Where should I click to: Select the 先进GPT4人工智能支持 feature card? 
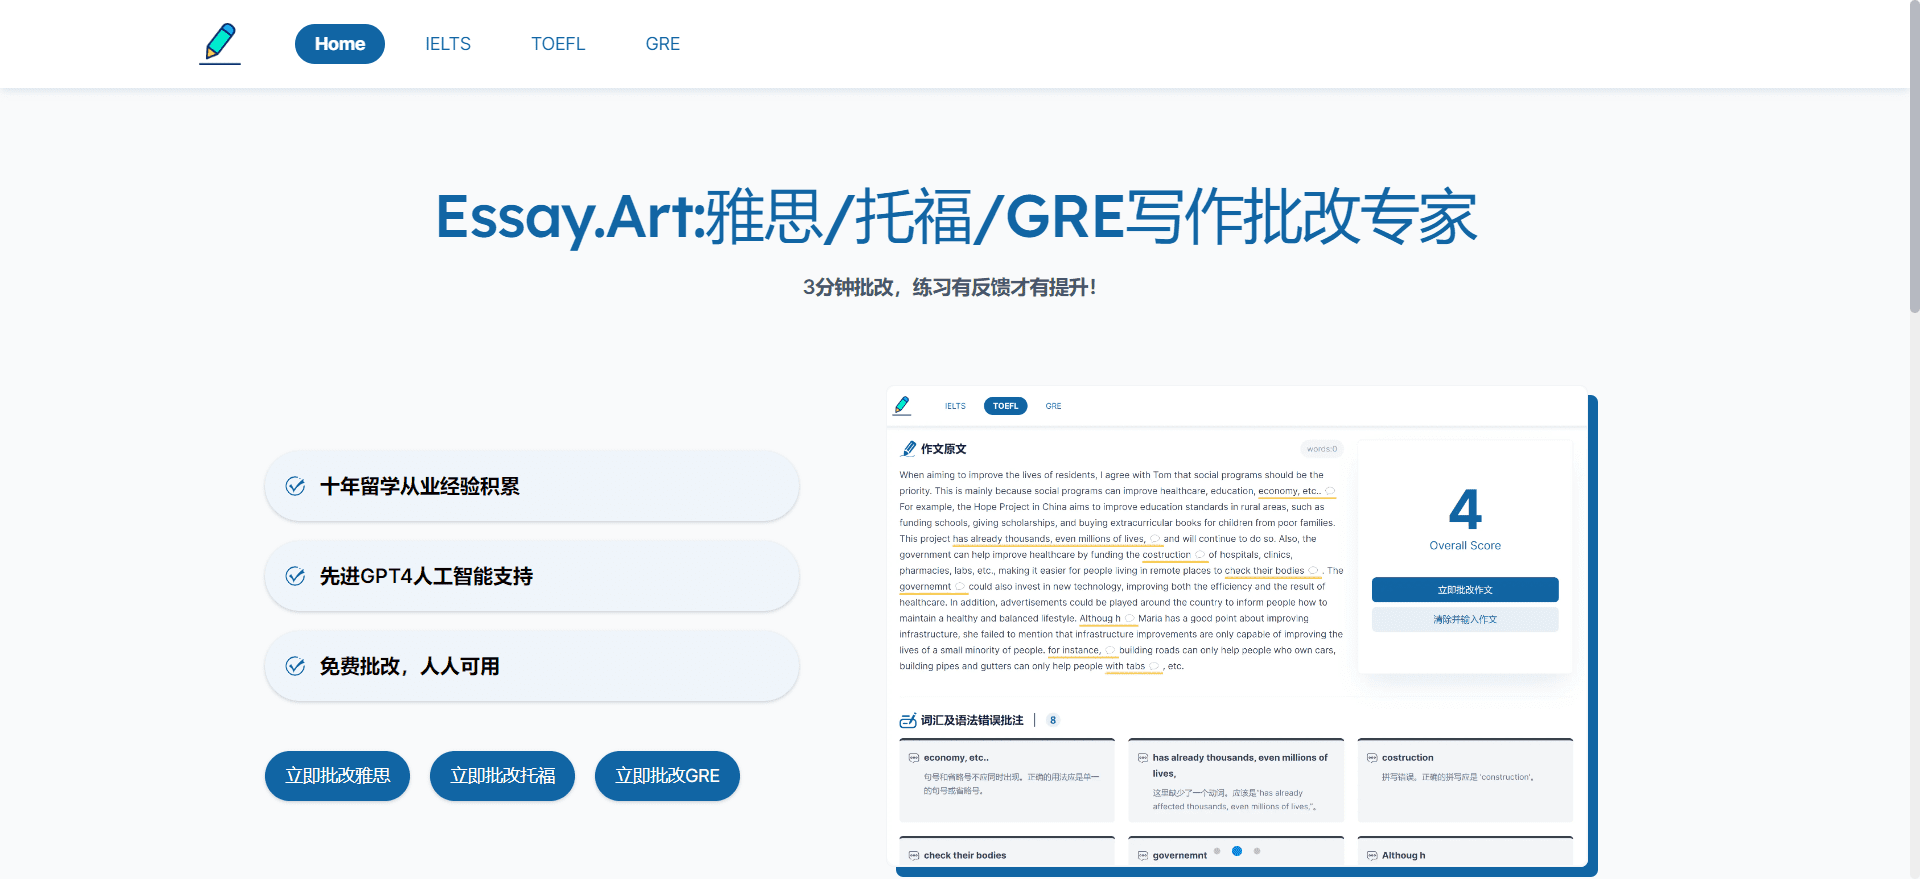pyautogui.click(x=532, y=576)
